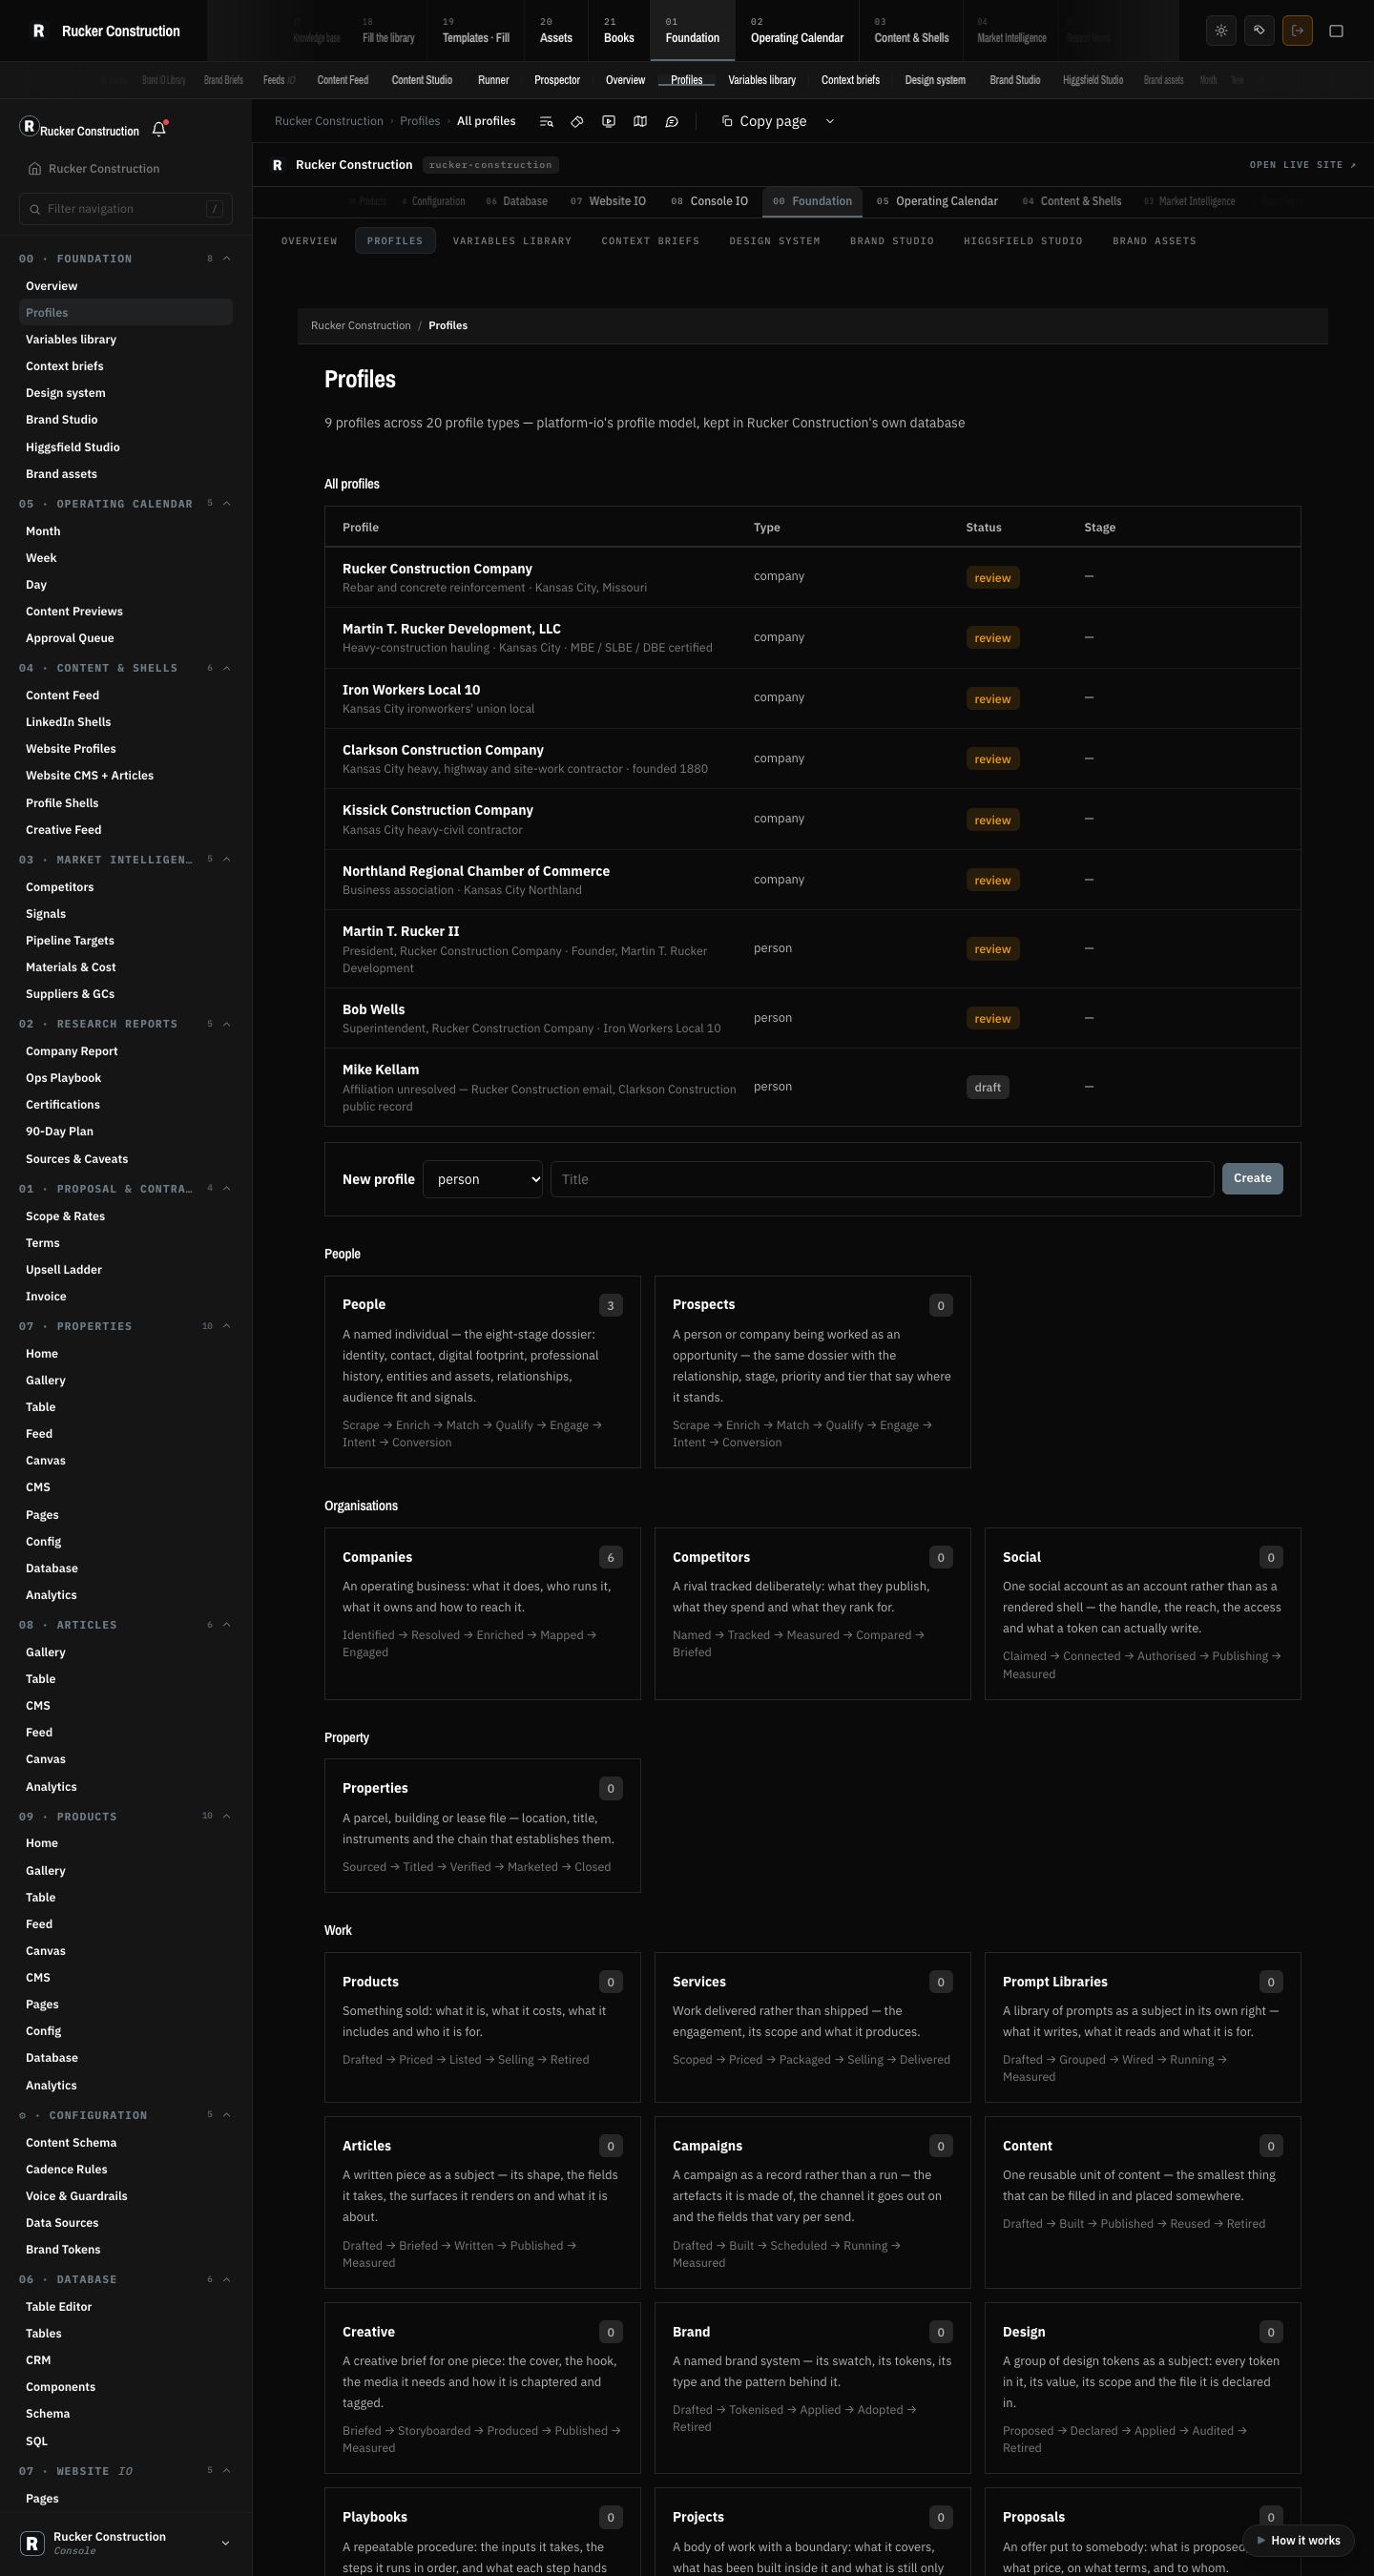This screenshot has height=2576, width=1374.
Task: Select the 08 Console IO tab
Action: click(x=709, y=201)
